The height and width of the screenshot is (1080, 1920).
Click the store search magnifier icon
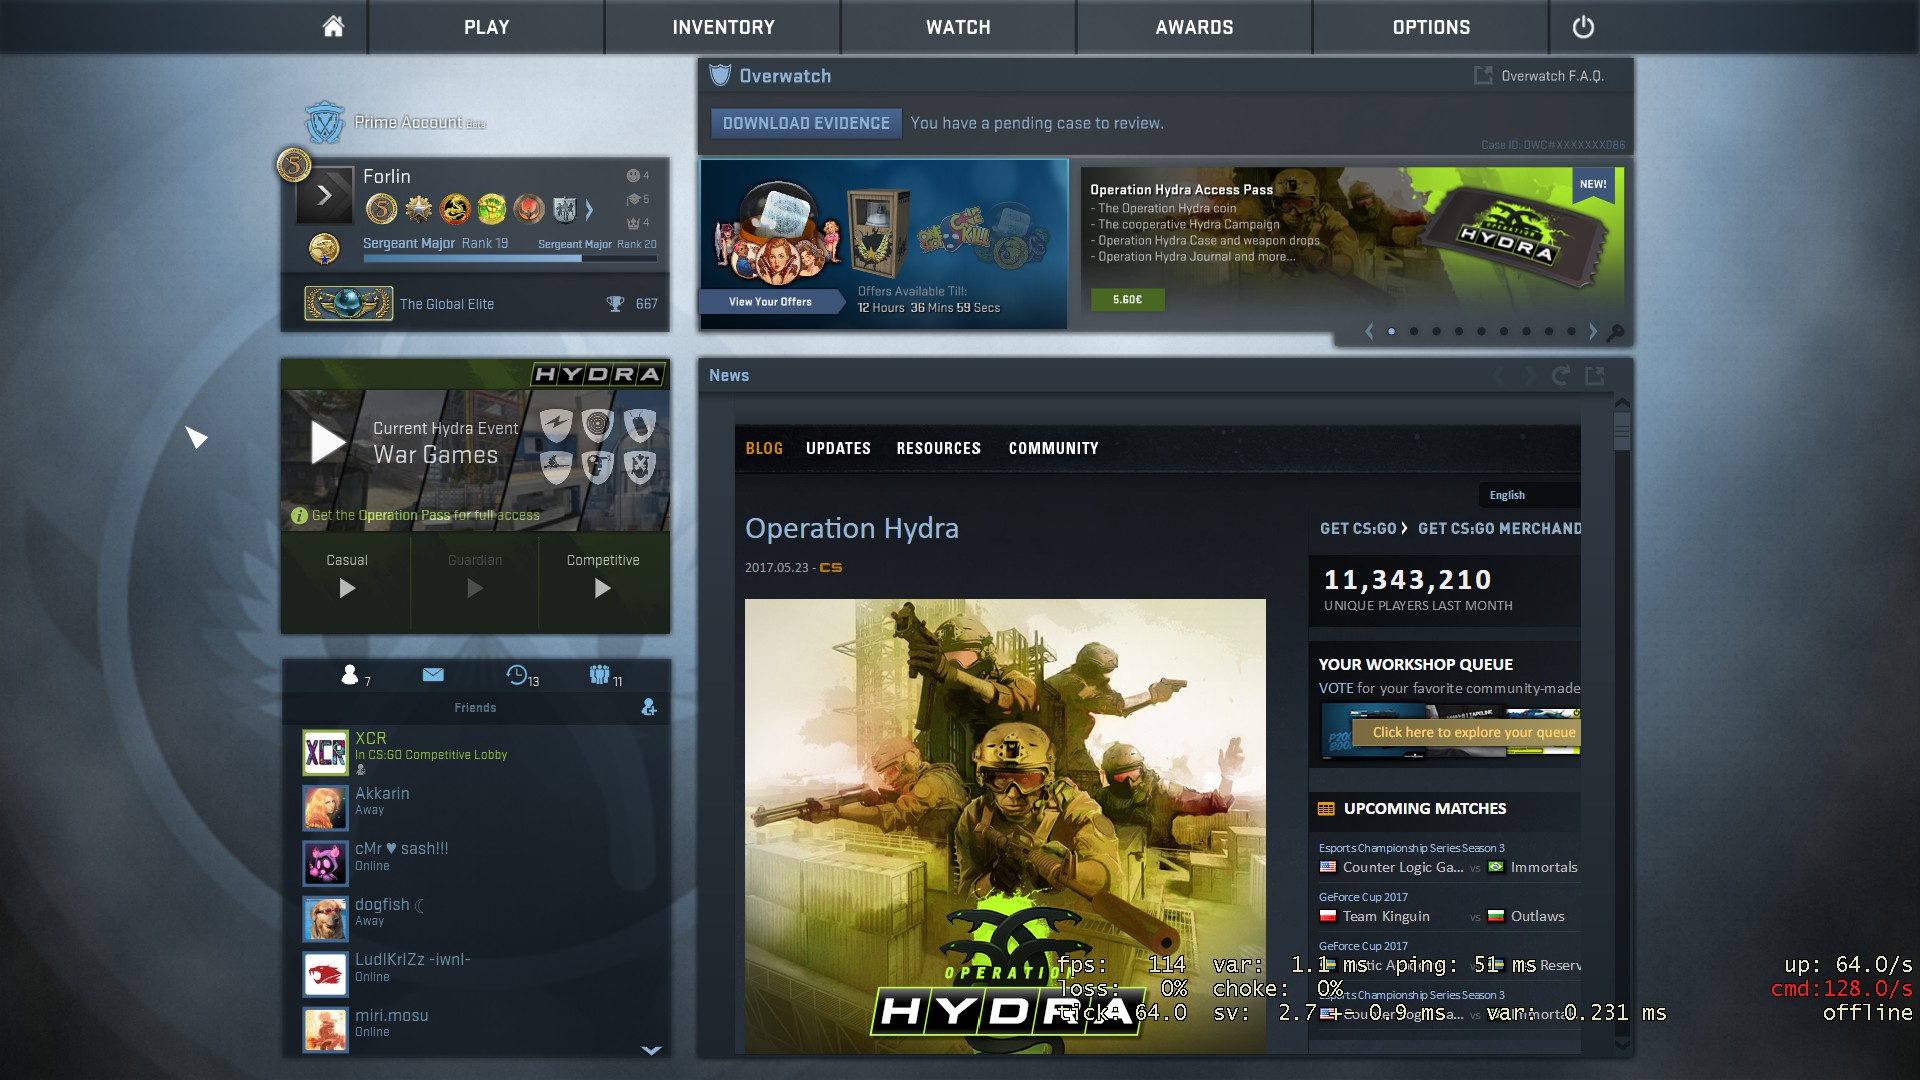pos(1615,332)
